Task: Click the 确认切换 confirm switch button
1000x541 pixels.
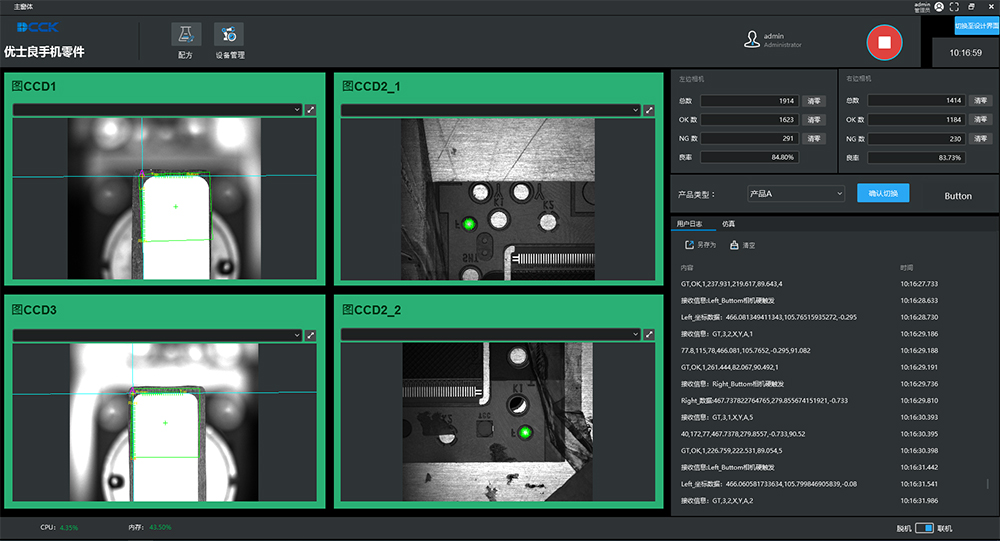Action: point(883,193)
